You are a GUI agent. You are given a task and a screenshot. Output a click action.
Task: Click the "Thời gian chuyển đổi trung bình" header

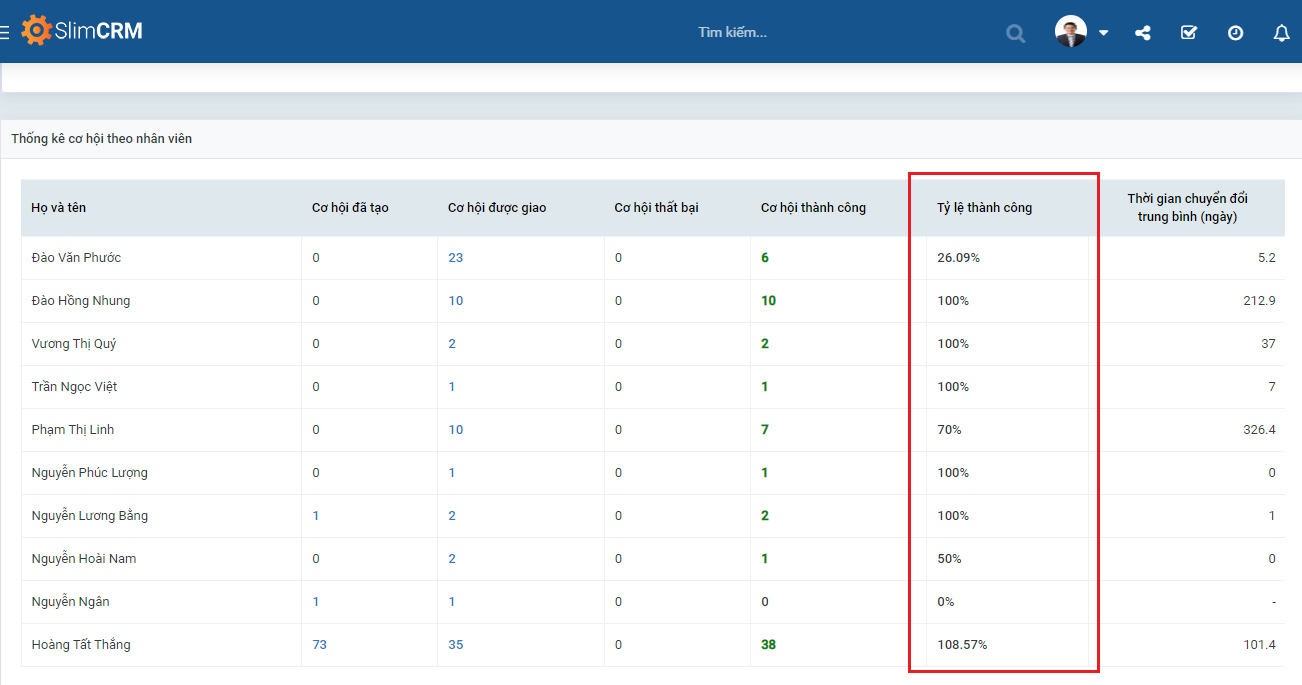click(x=1187, y=207)
